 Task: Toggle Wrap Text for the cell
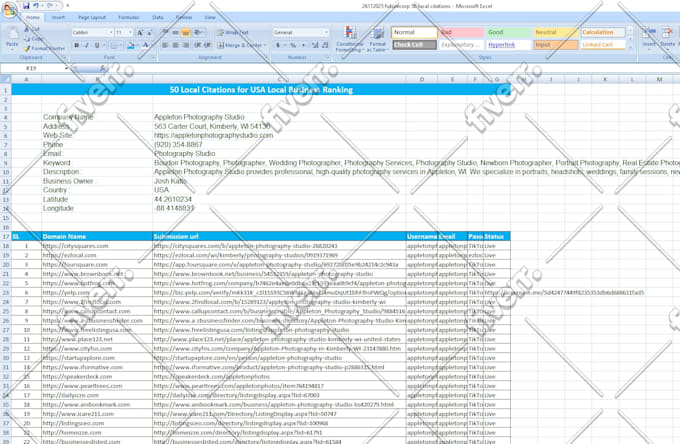(232, 33)
